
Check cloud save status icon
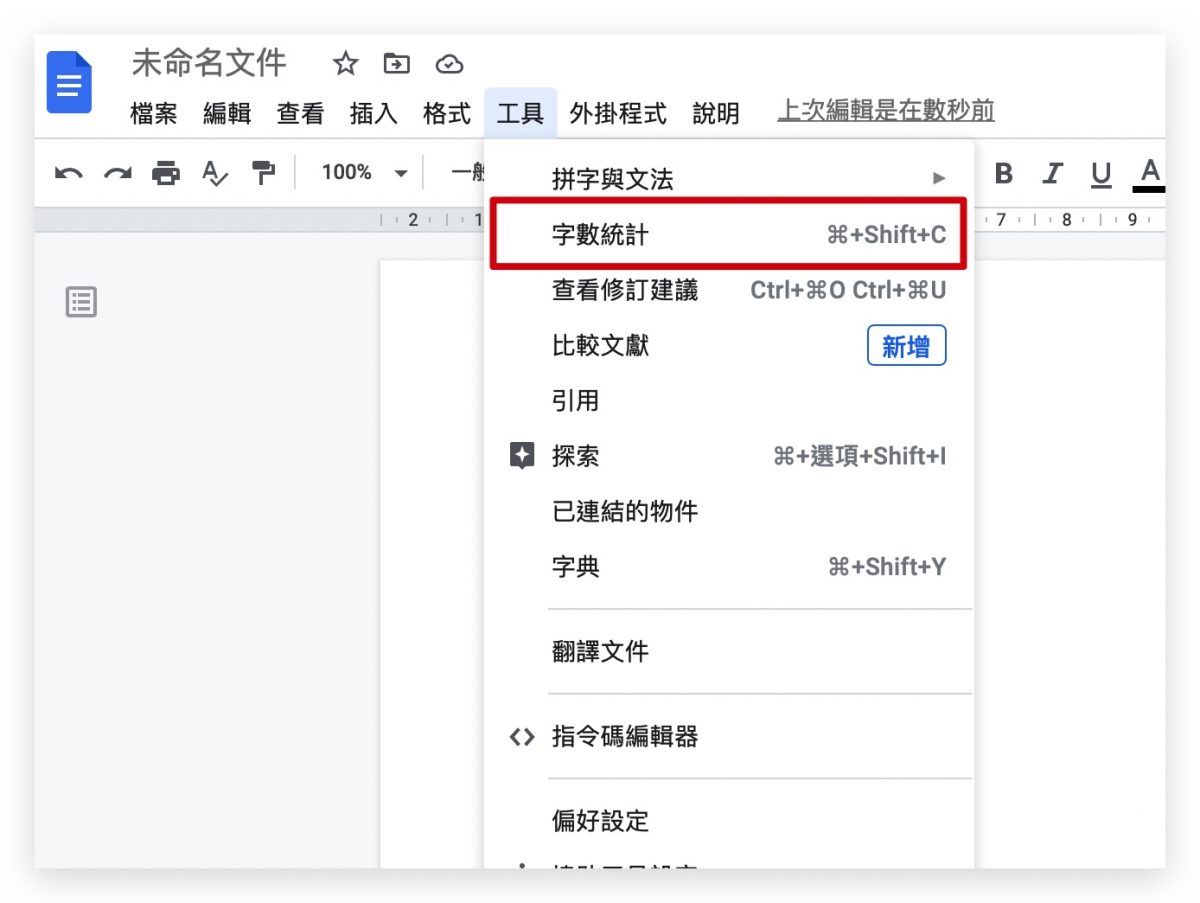click(450, 65)
